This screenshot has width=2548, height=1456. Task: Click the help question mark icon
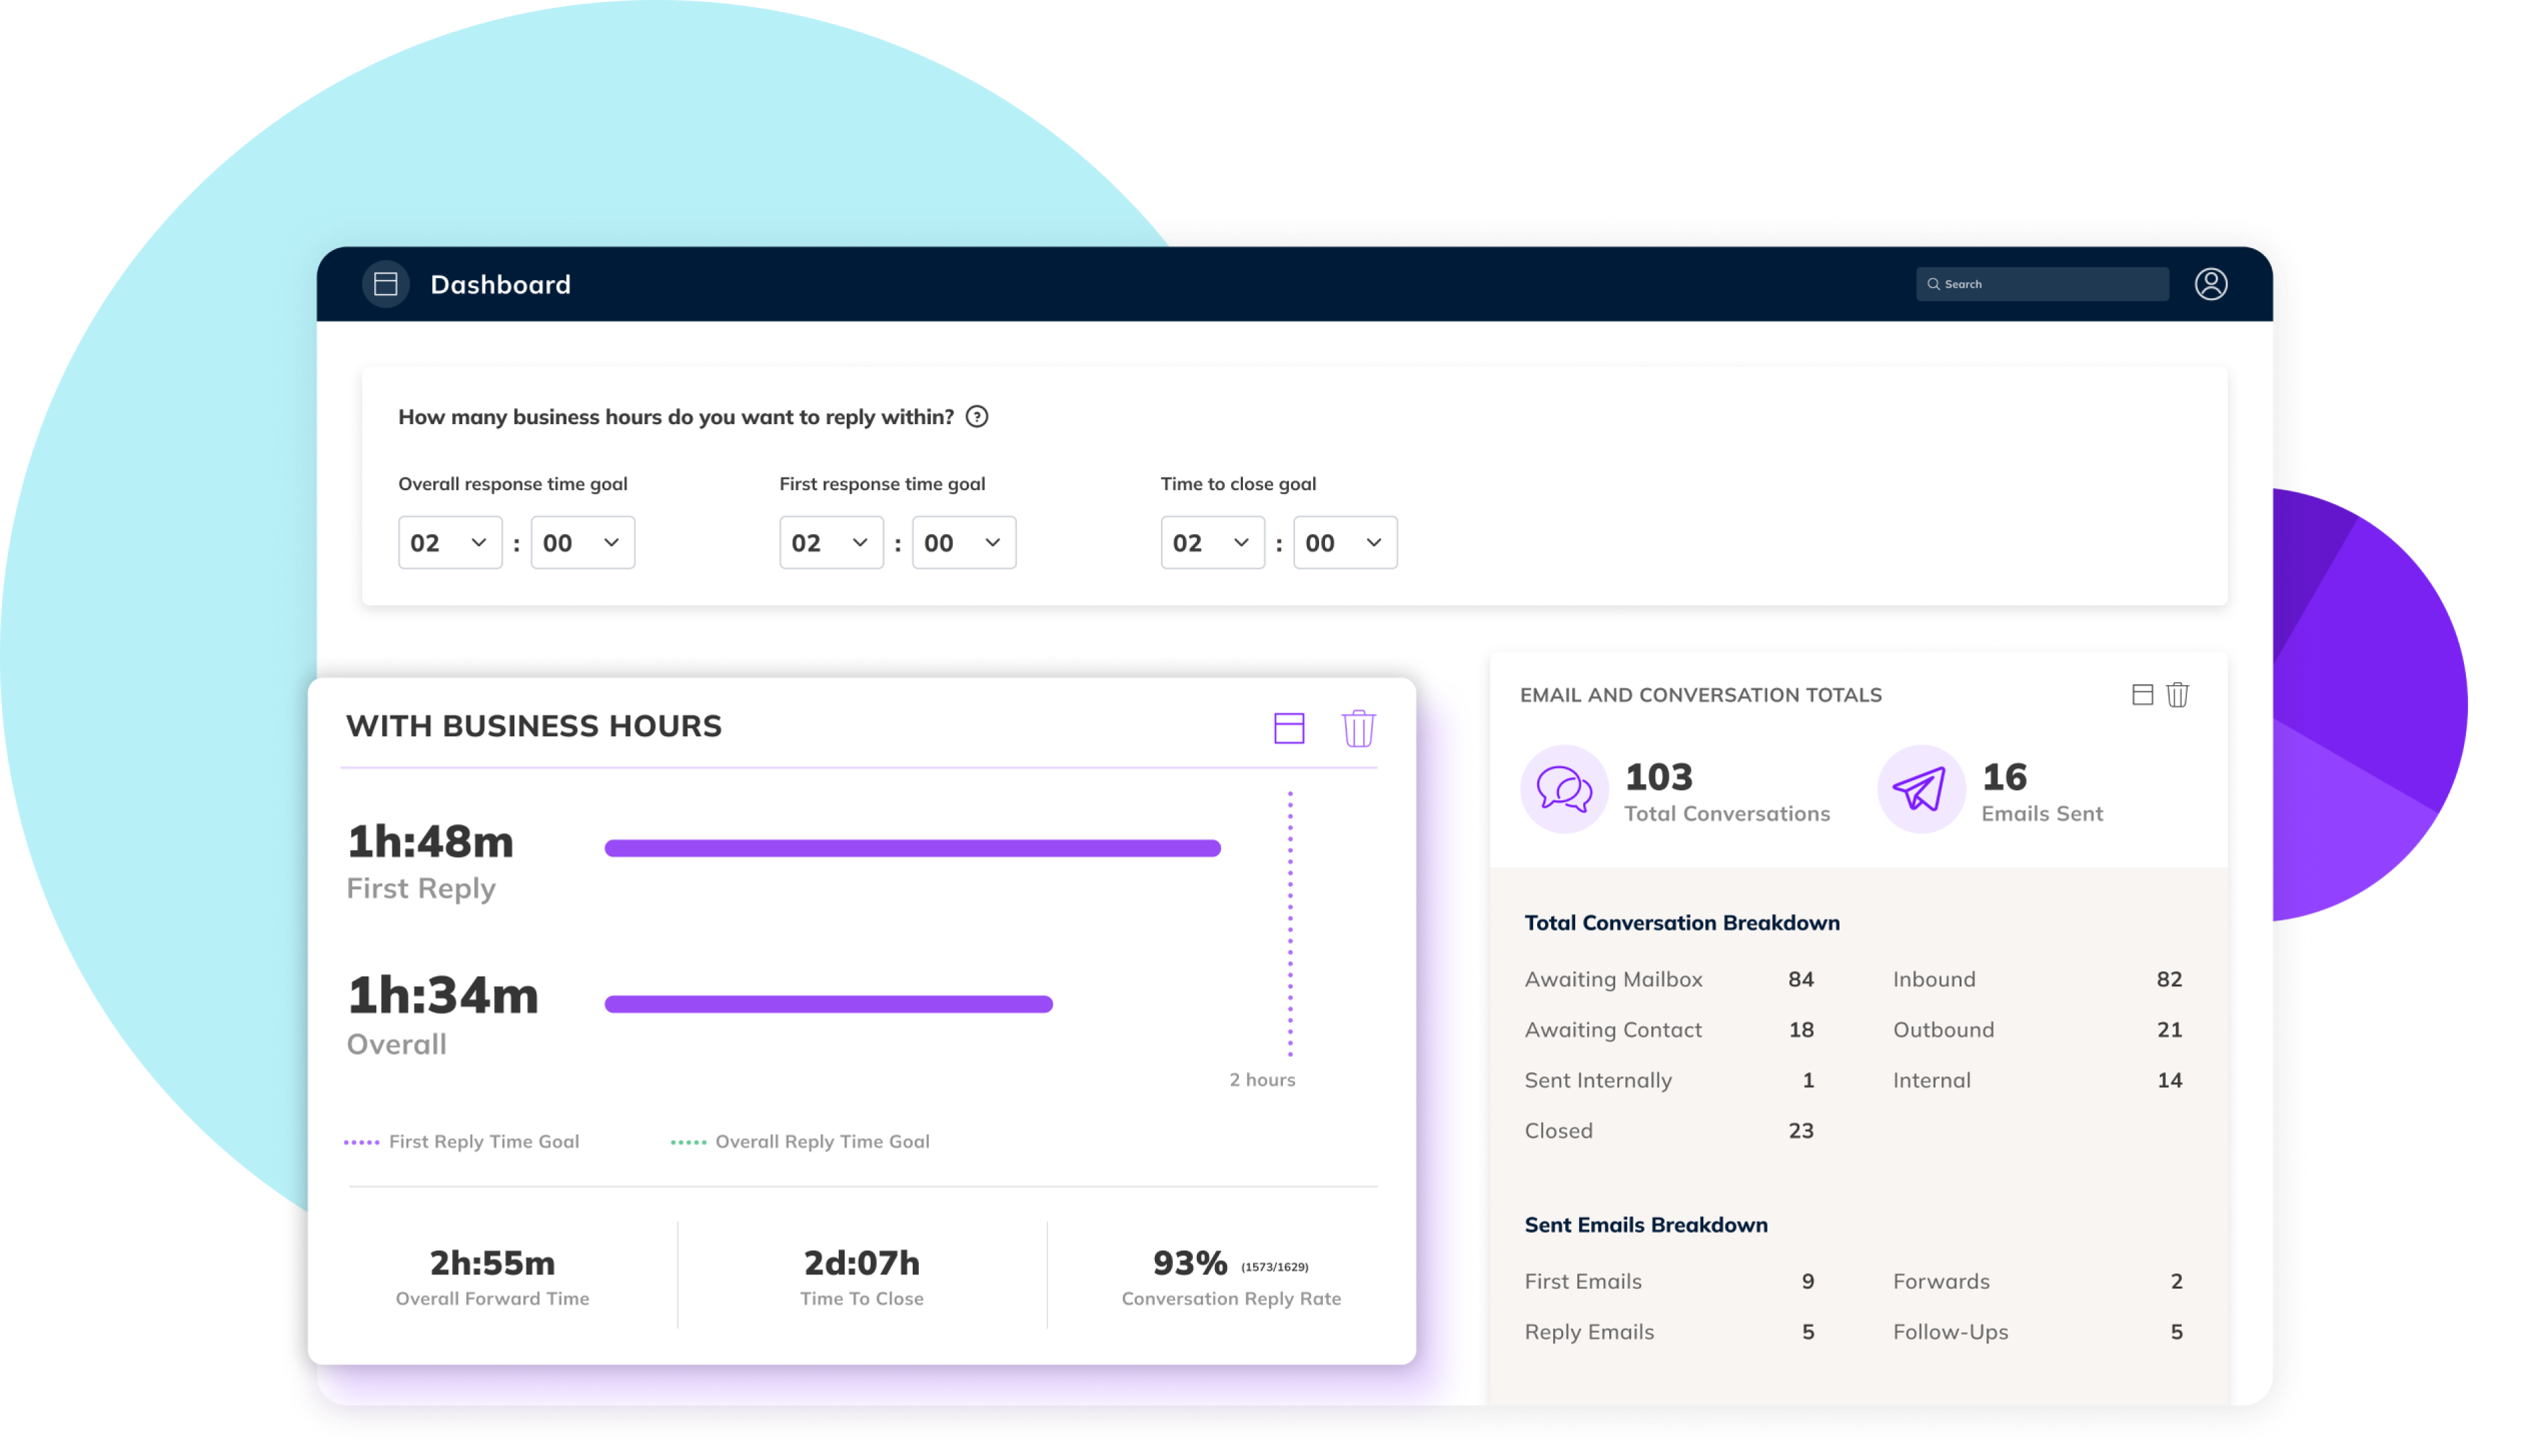point(978,417)
